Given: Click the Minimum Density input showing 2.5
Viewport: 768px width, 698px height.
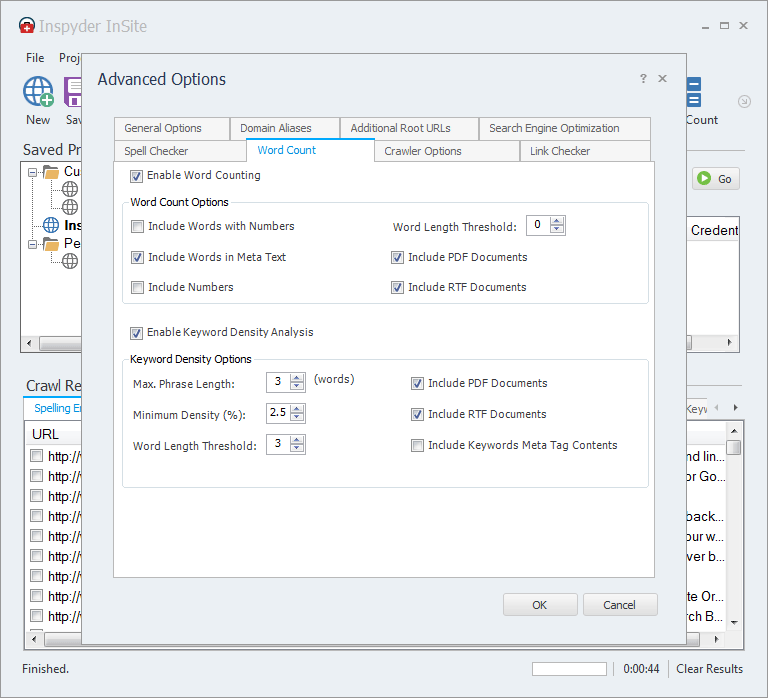Looking at the screenshot, I should click(278, 413).
